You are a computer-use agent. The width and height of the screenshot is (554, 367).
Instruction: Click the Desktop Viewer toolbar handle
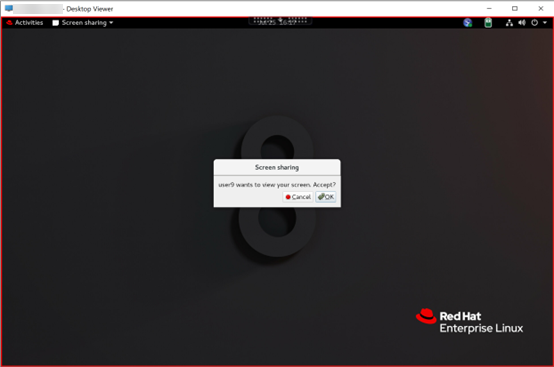coord(280,20)
